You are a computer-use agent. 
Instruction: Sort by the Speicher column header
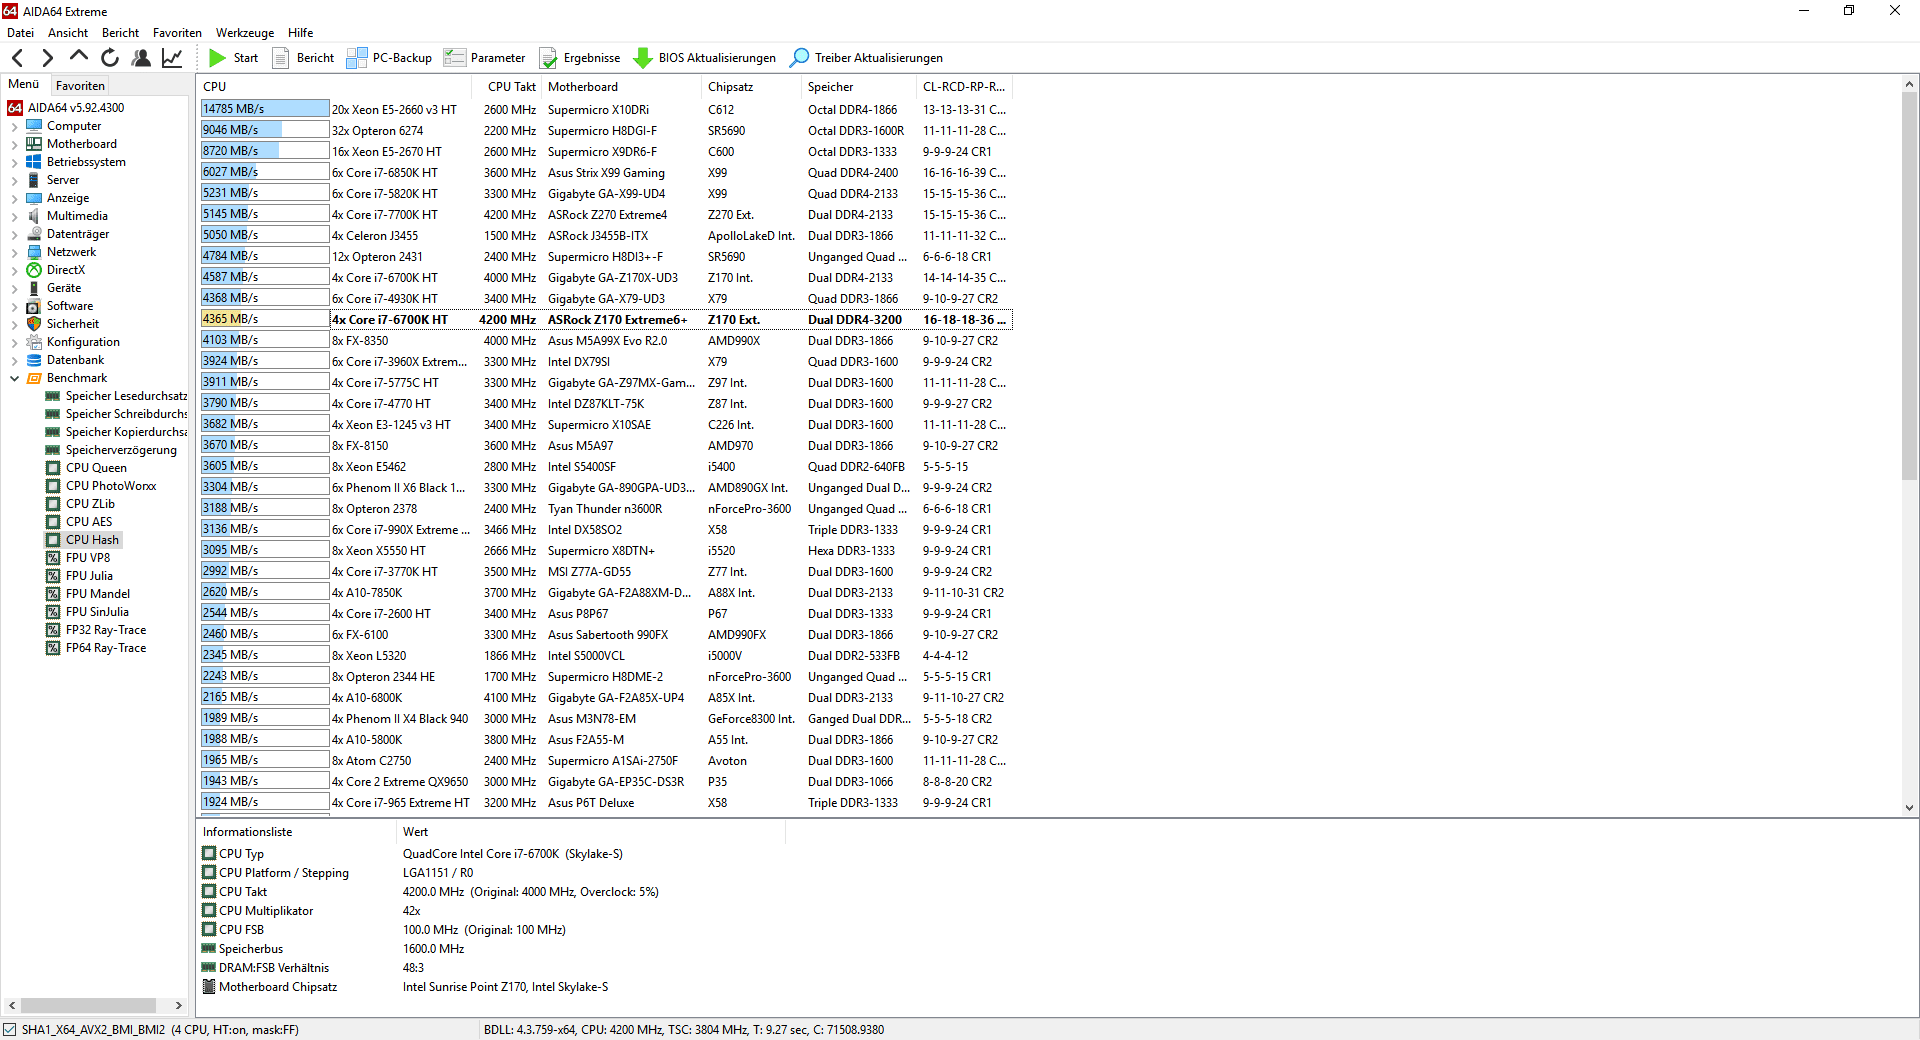[x=860, y=87]
